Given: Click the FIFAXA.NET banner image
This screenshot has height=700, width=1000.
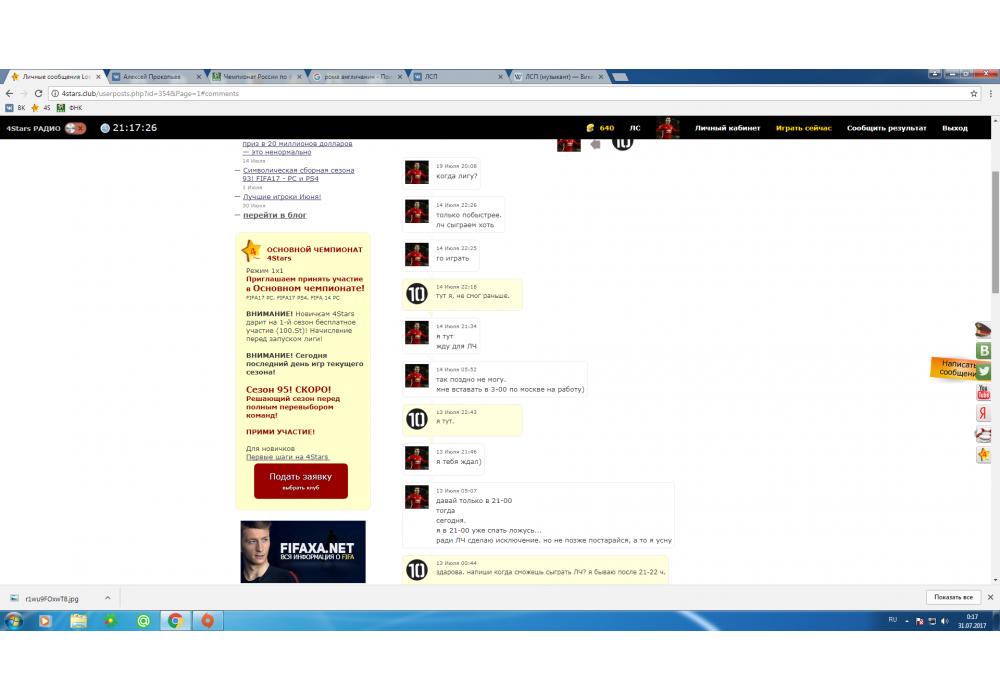Looking at the screenshot, I should click(303, 551).
